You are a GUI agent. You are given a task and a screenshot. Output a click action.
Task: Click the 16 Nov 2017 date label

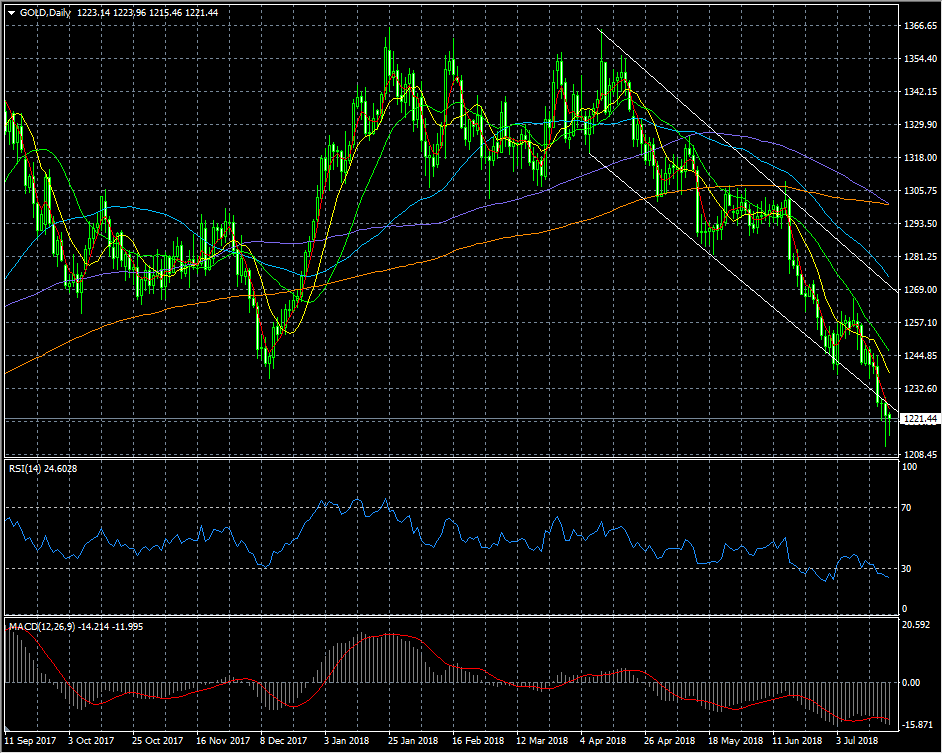pos(222,741)
